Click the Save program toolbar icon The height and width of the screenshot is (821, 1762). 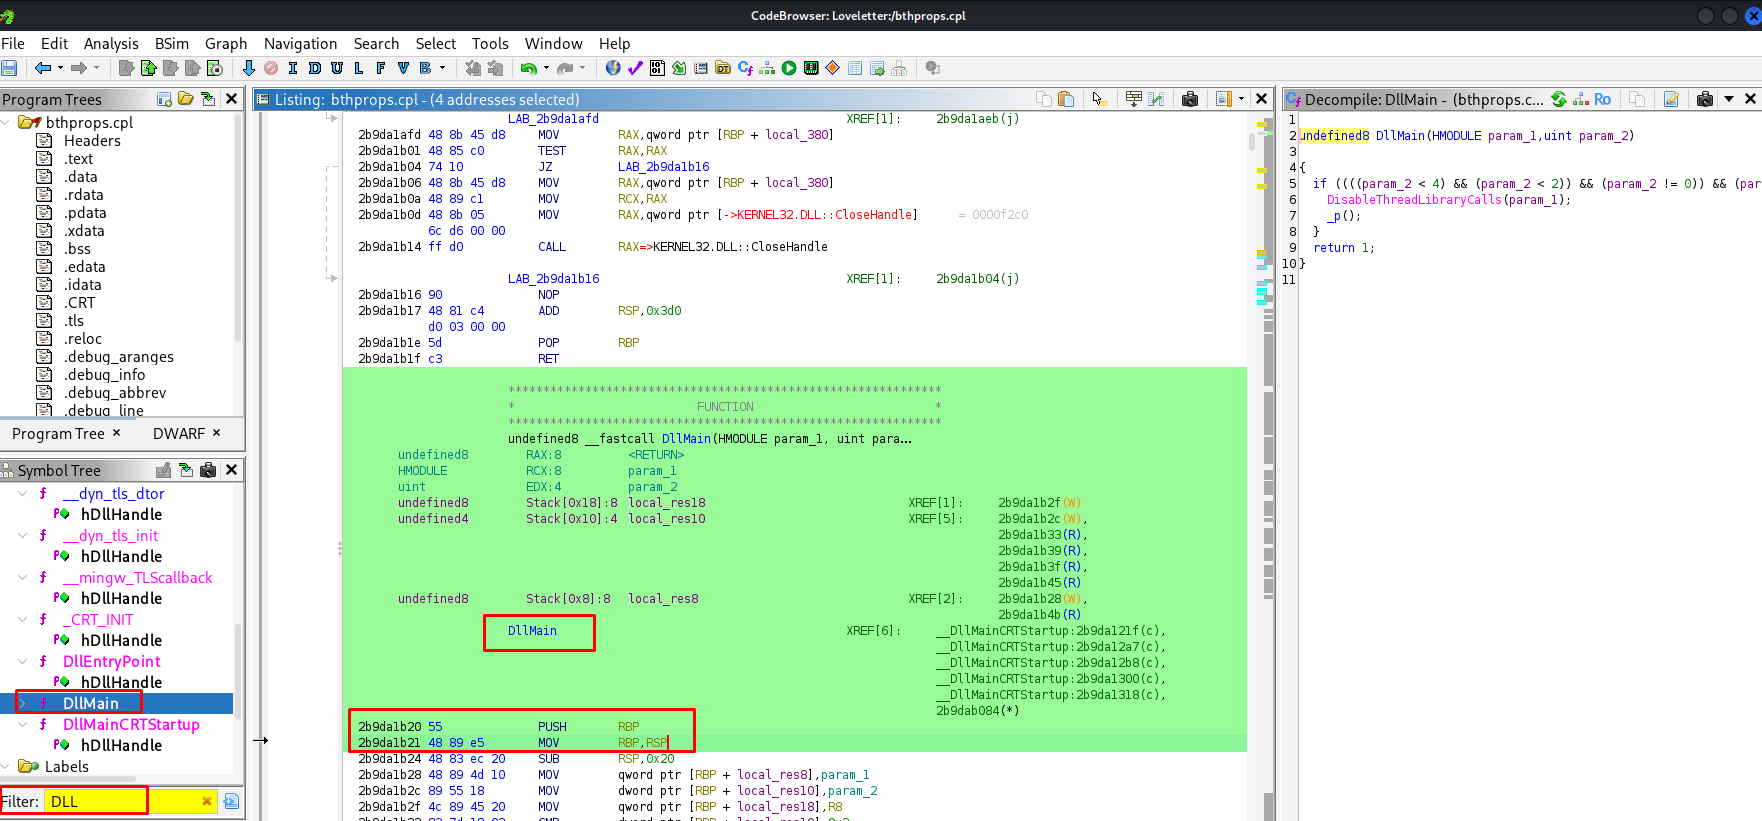coord(10,68)
